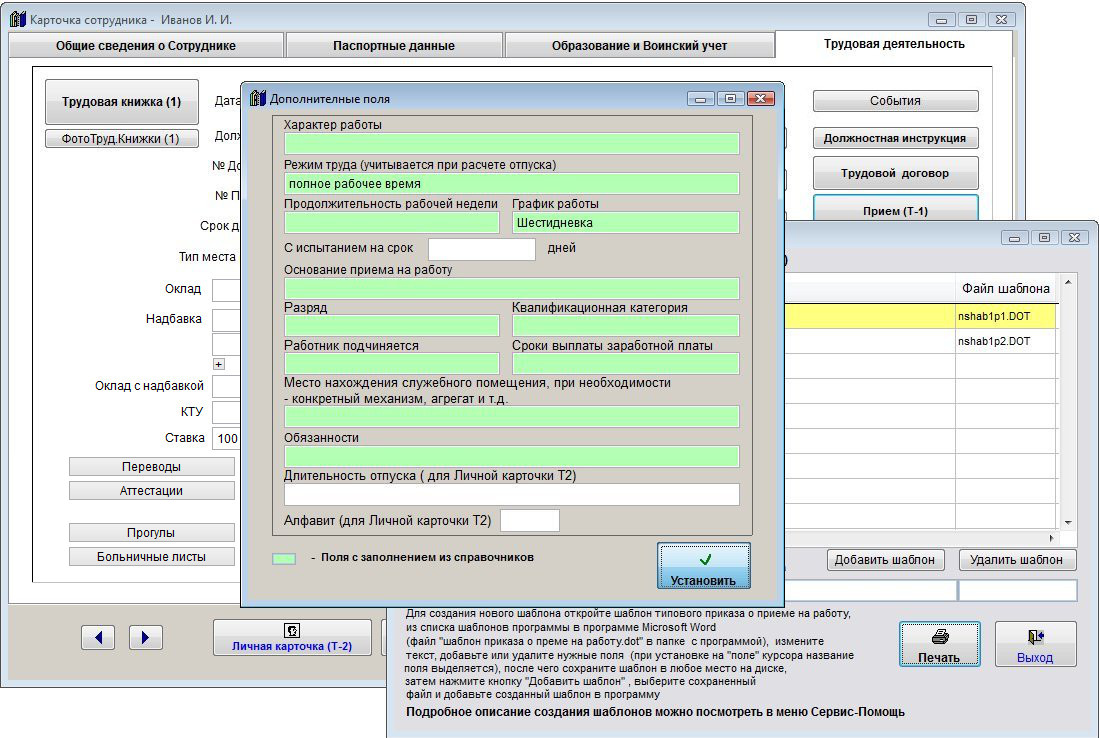Open the График работы reference field
The image size is (1099, 738).
[625, 223]
